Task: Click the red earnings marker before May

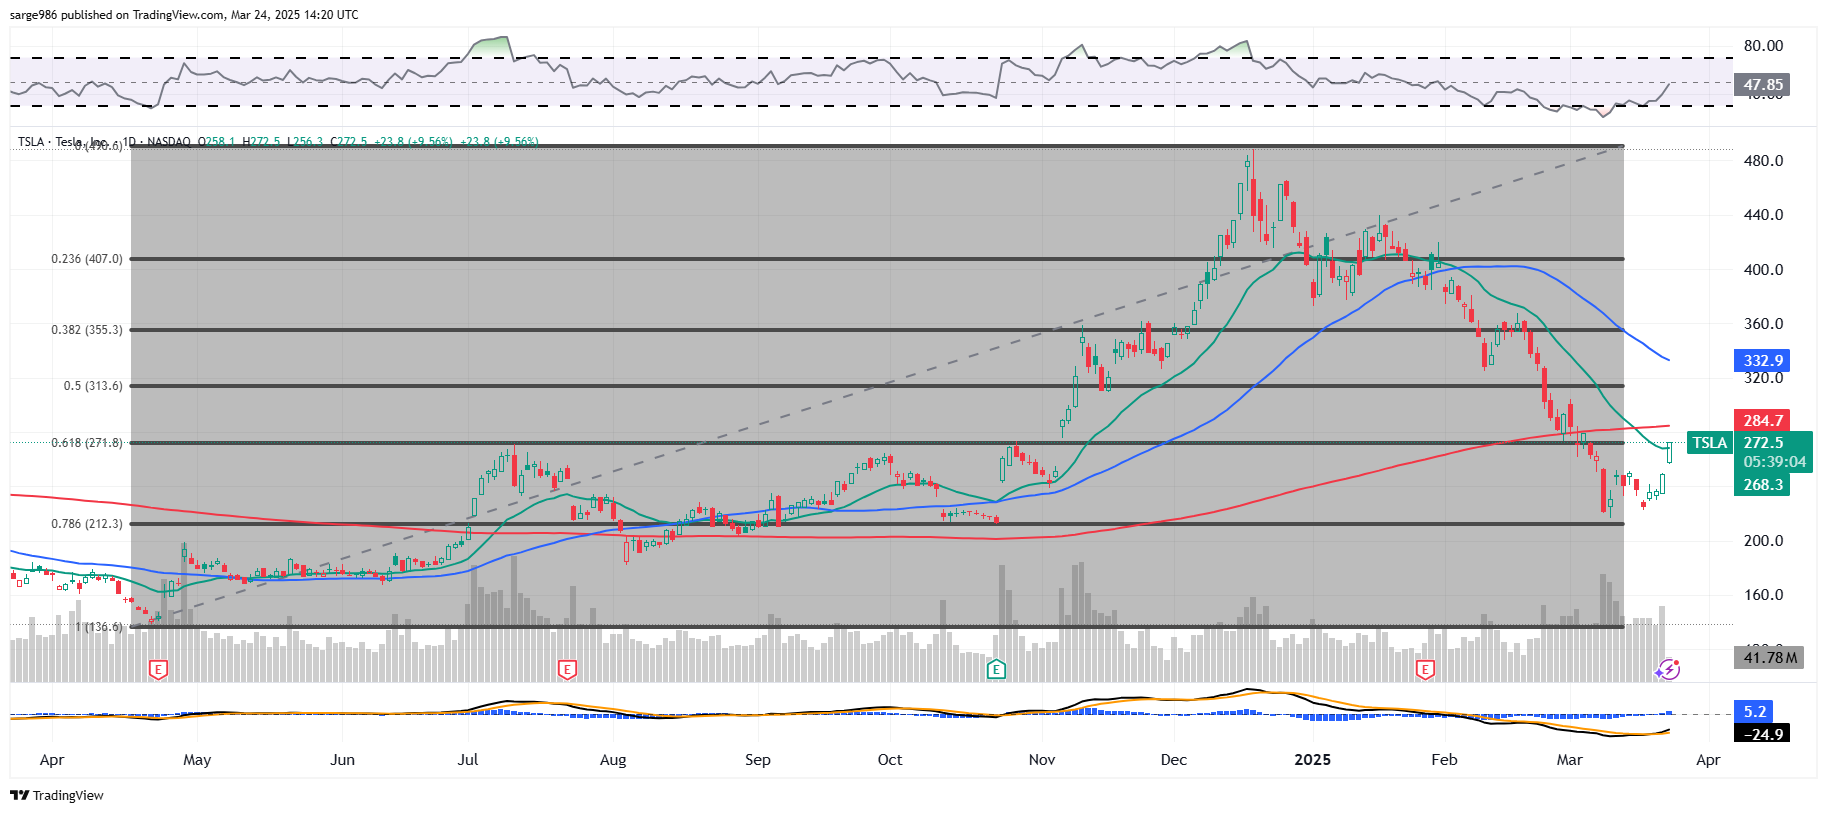Action: 157,670
